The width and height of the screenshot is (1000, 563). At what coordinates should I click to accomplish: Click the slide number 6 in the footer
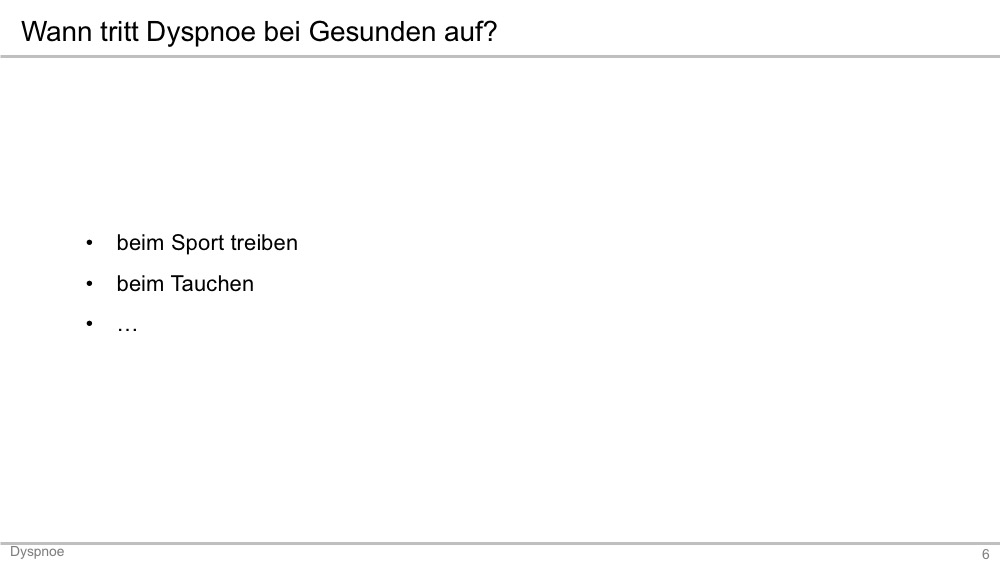point(985,554)
